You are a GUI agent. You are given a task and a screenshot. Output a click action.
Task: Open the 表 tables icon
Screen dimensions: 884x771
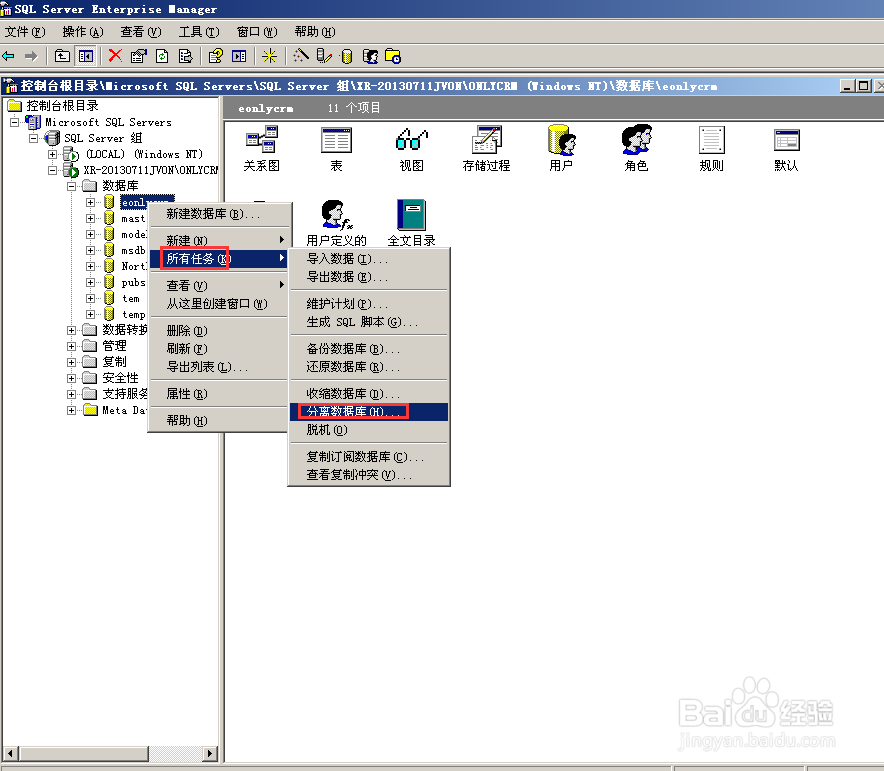click(337, 149)
